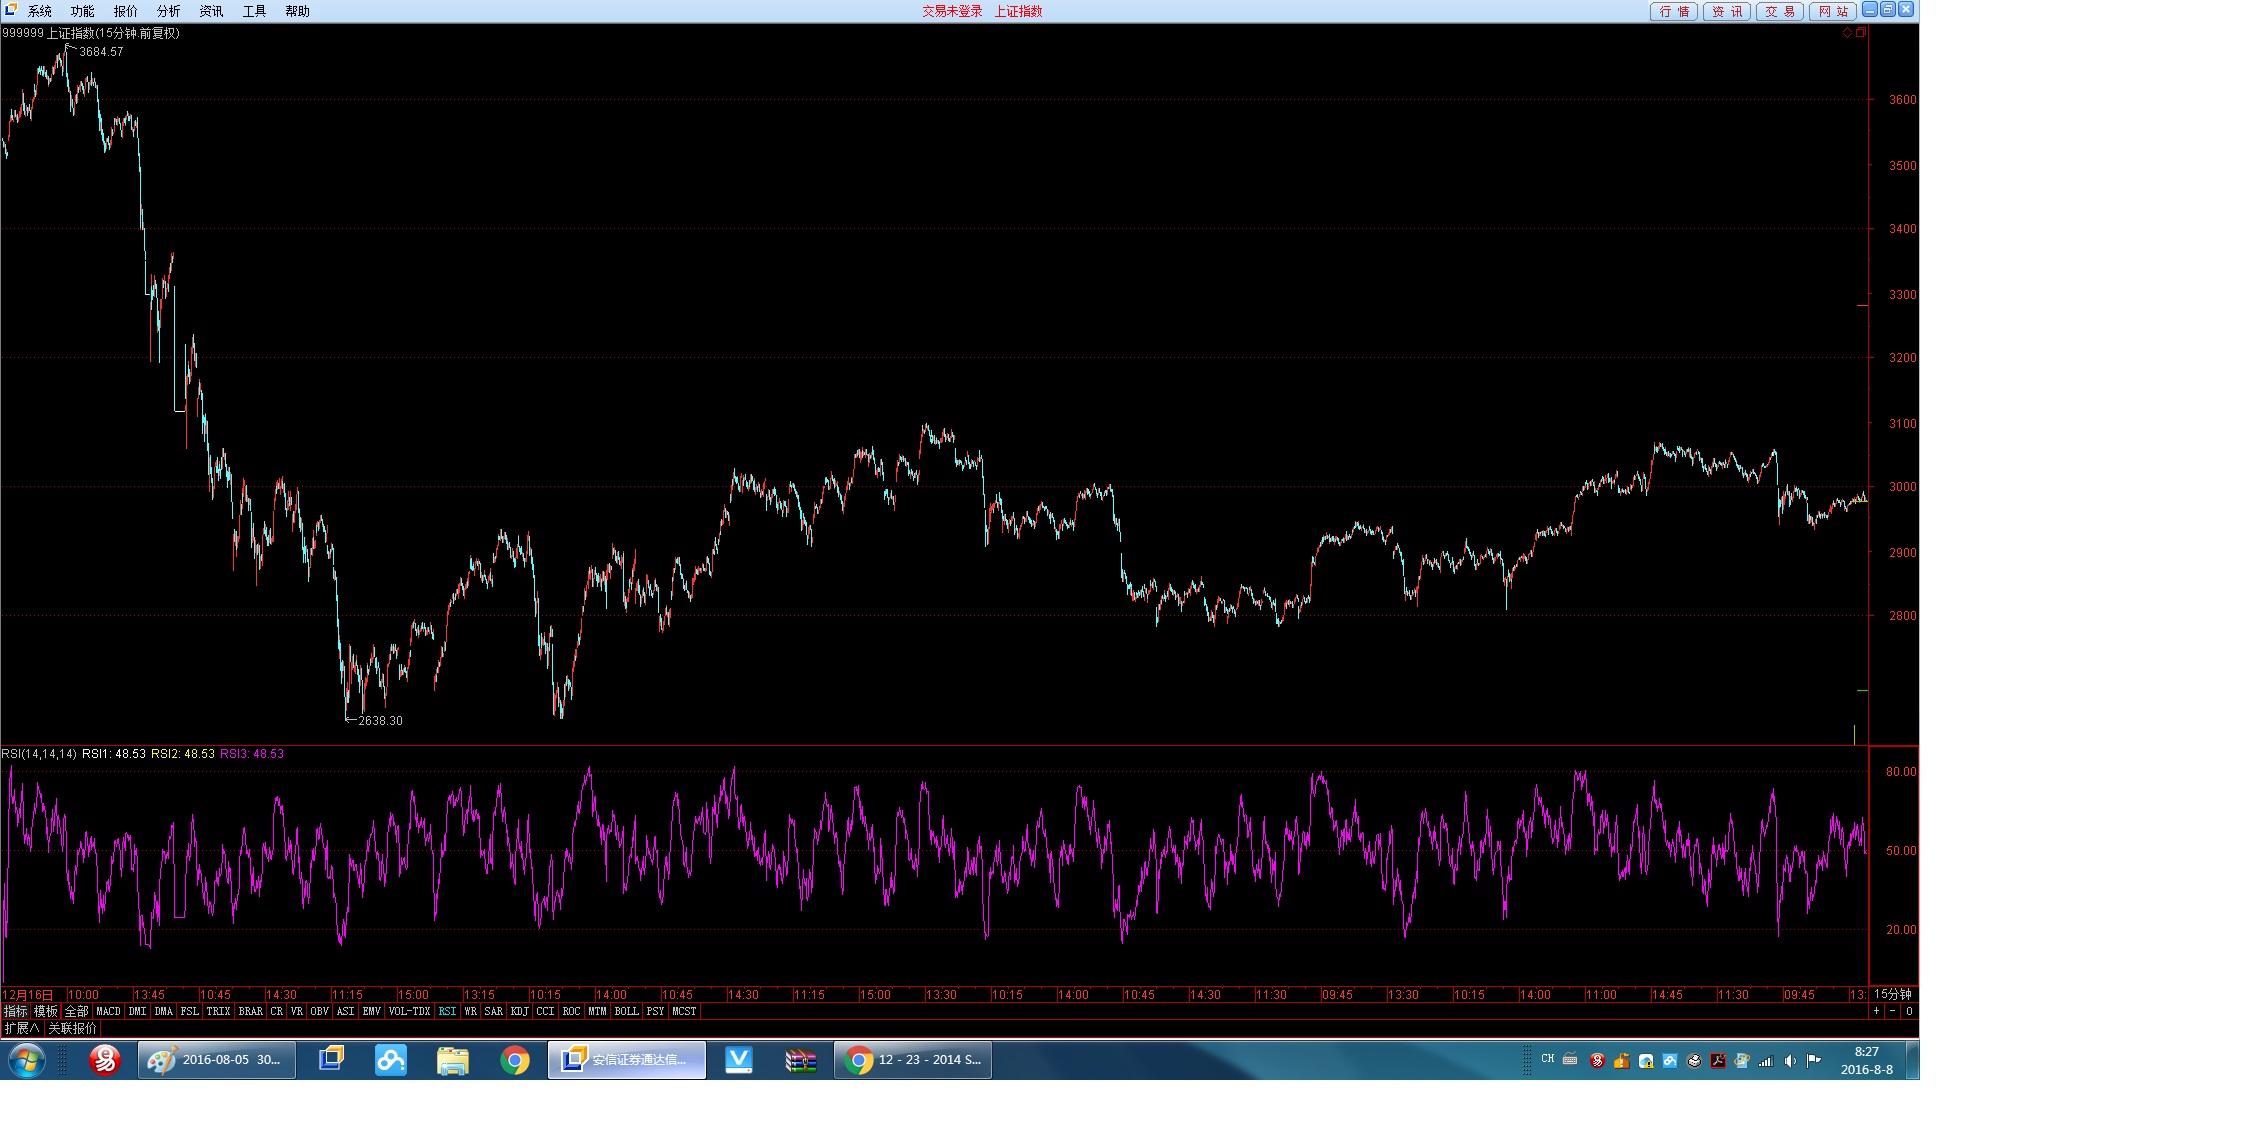Click the 行情 button
The width and height of the screenshot is (2256, 1137).
(x=1674, y=11)
